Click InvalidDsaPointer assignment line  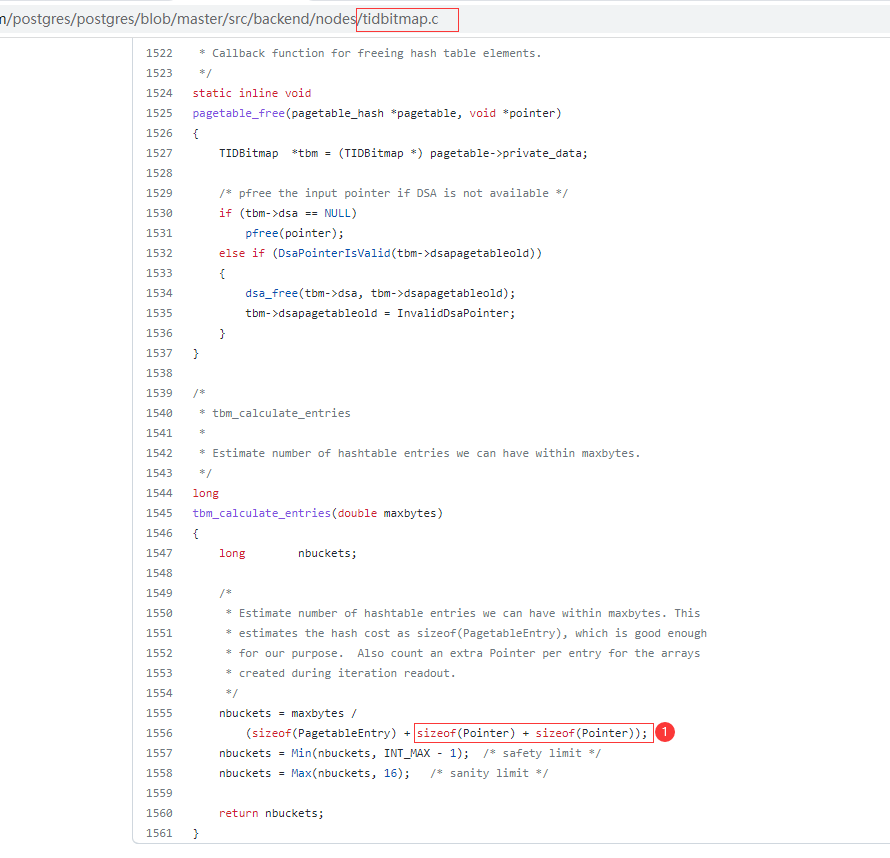click(380, 313)
